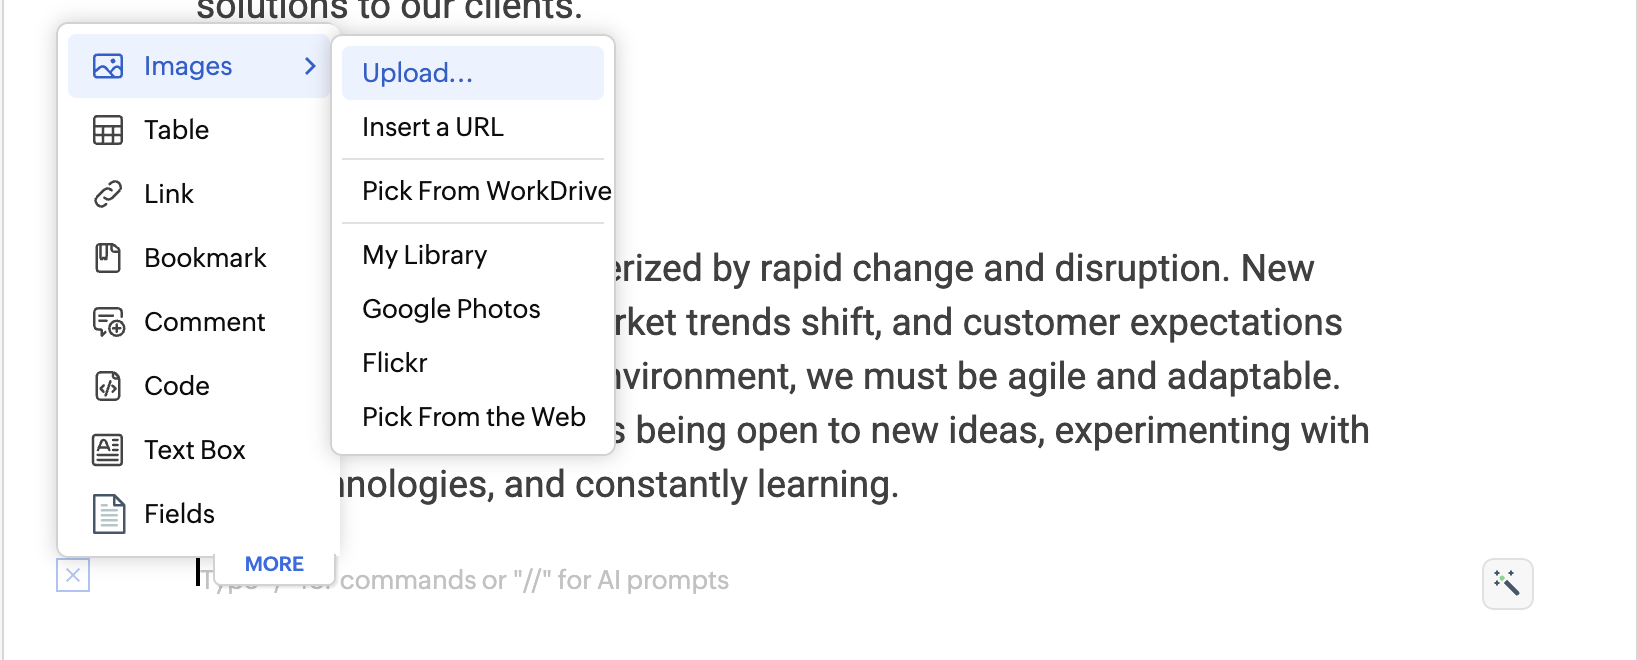Click the Link chain icon
This screenshot has height=660, width=1638.
[108, 194]
